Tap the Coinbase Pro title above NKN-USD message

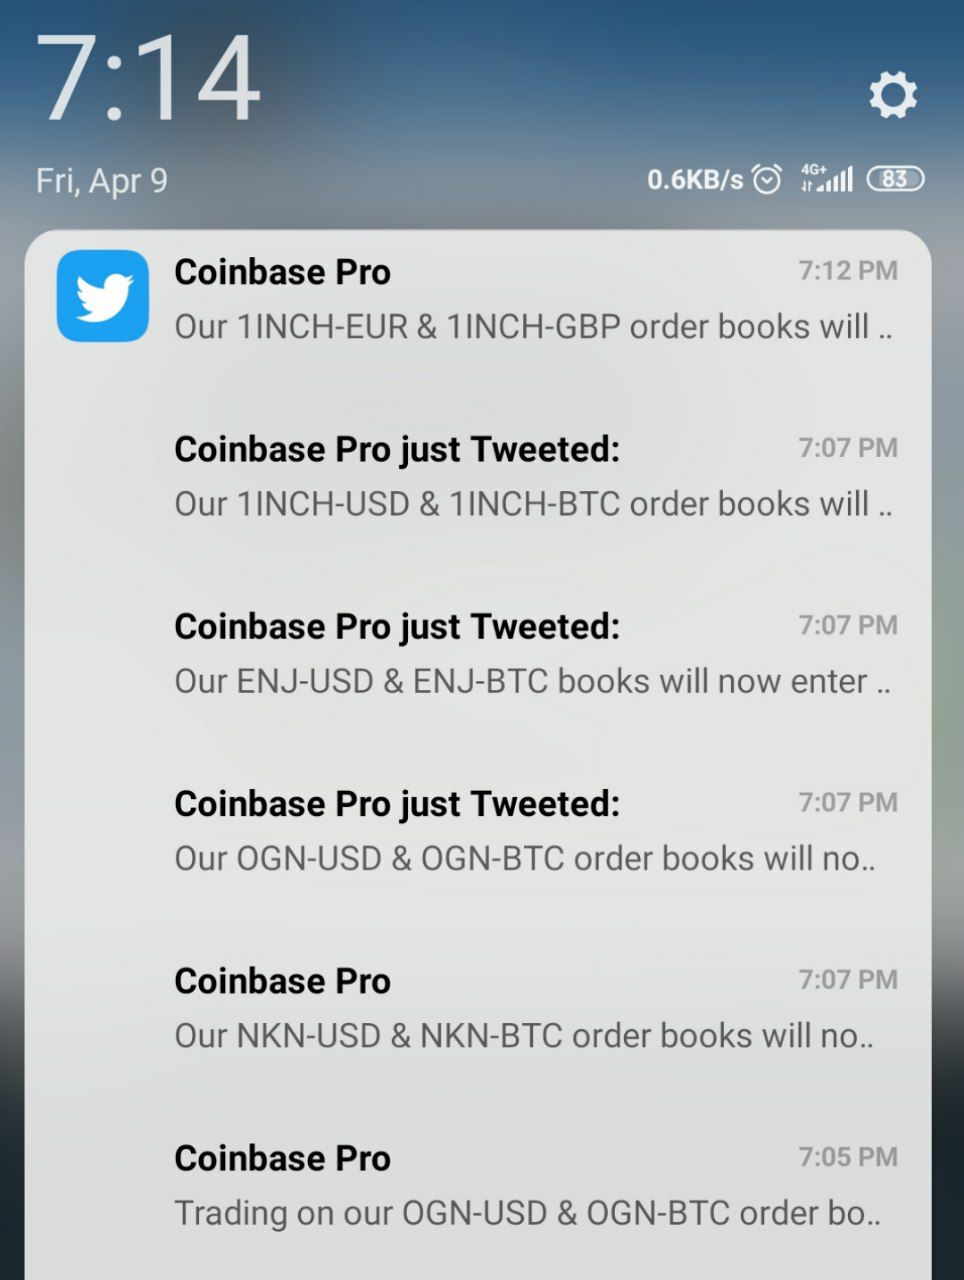282,981
